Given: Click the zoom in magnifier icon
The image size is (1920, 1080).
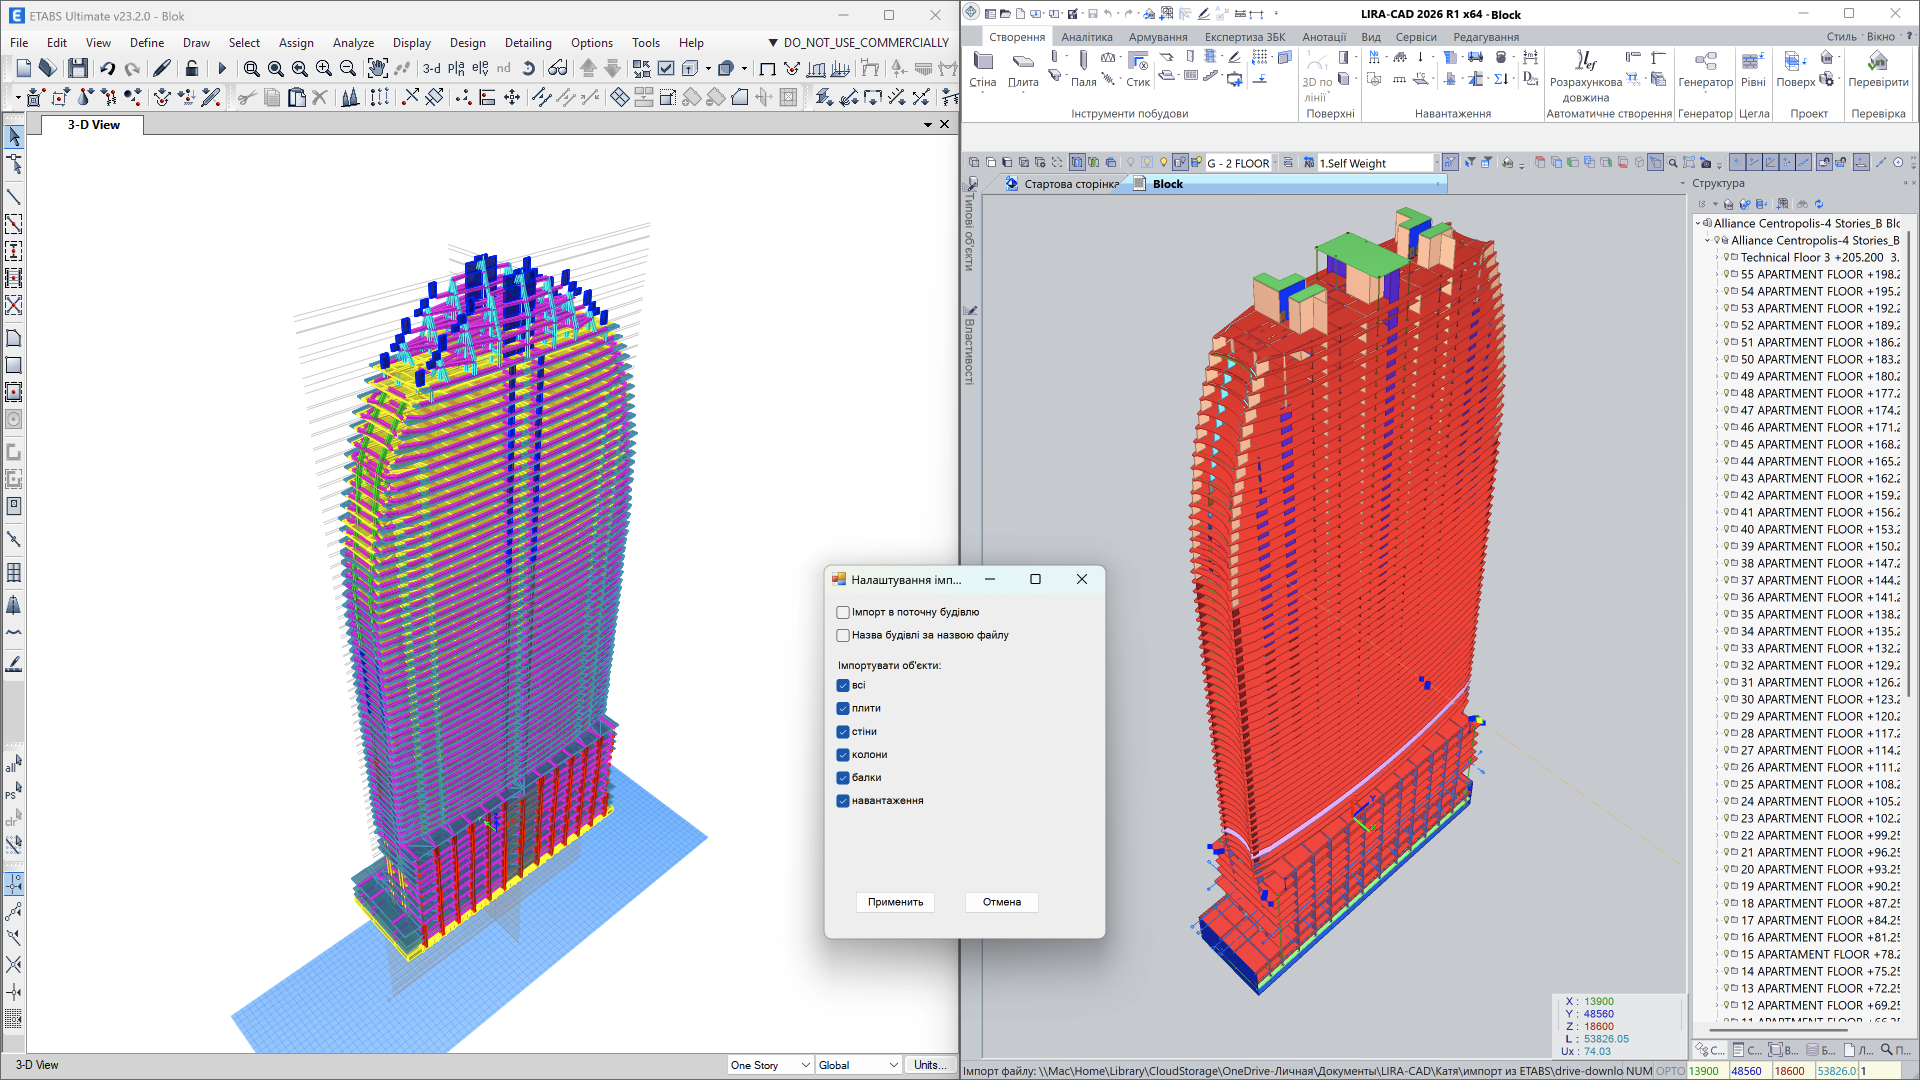Looking at the screenshot, I should coord(323,68).
